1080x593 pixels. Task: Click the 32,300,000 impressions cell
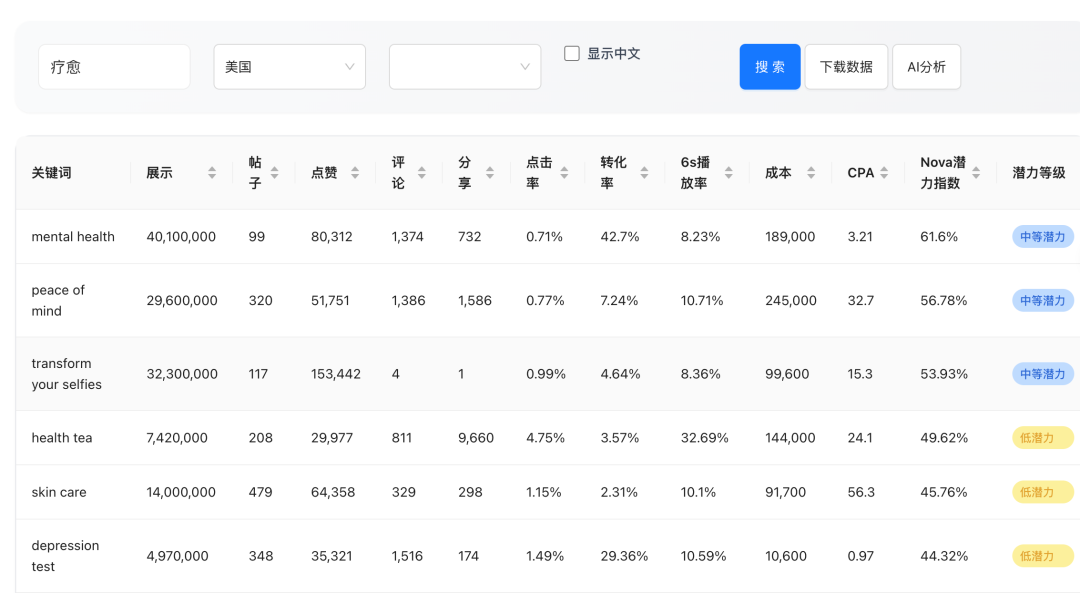(x=182, y=374)
